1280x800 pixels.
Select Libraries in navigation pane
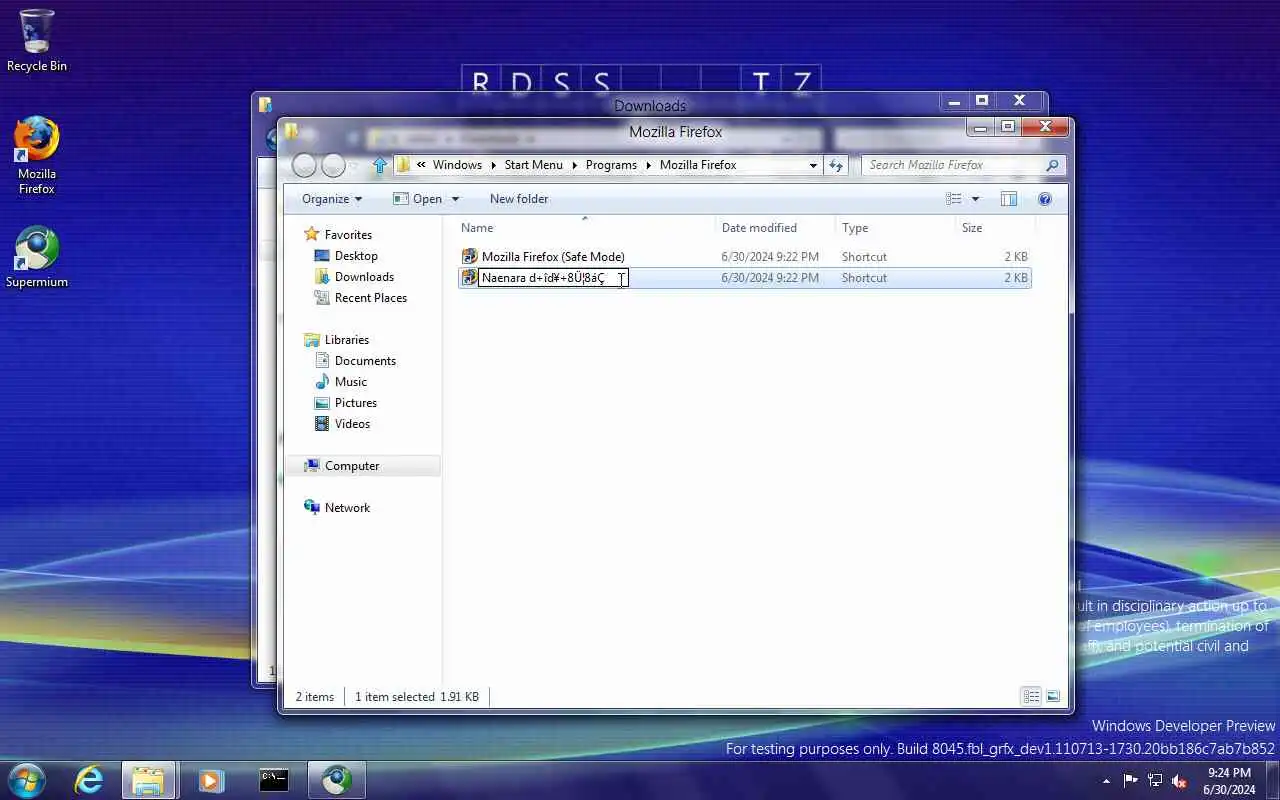click(346, 340)
